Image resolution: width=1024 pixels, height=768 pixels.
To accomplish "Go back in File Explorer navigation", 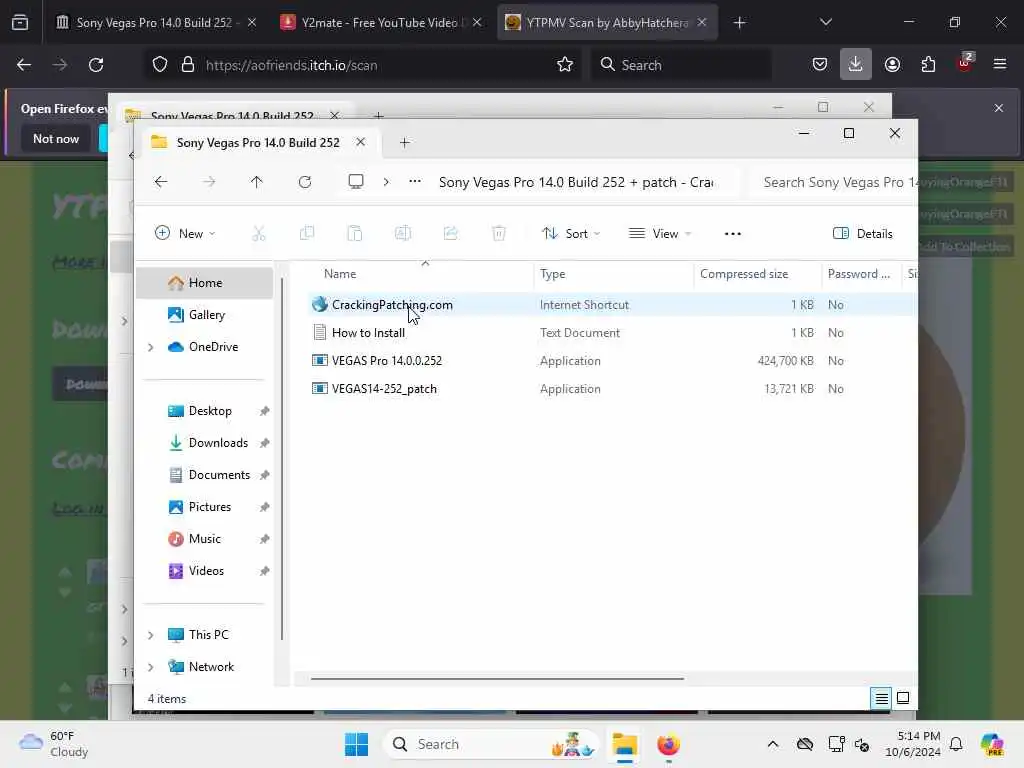I will click(x=161, y=182).
